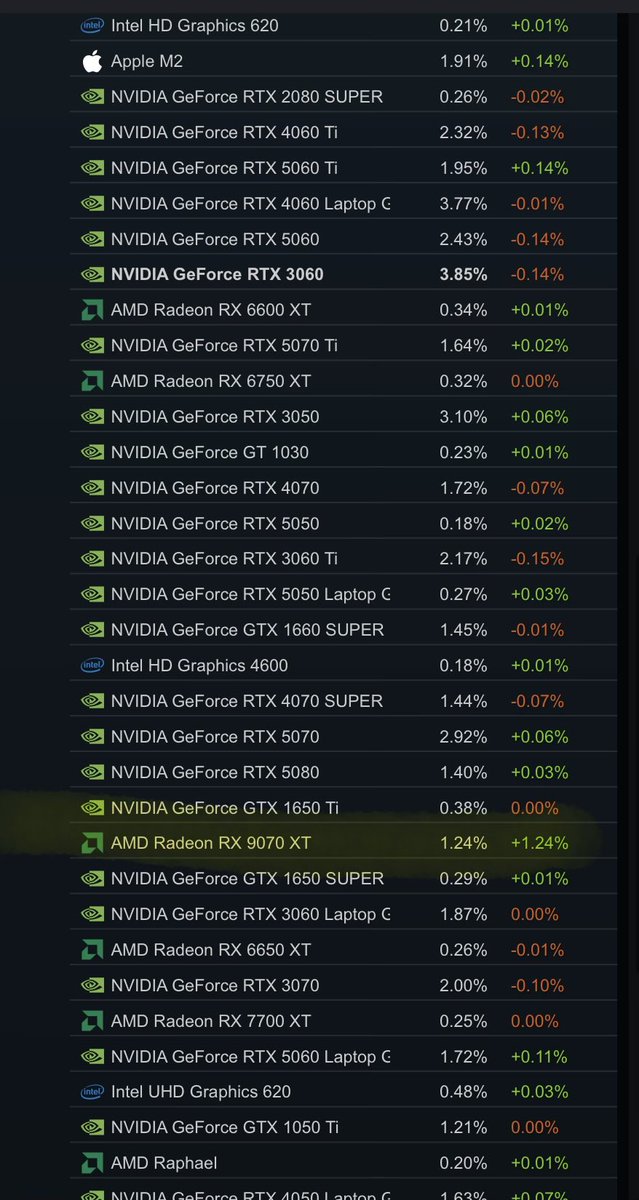
Task: Select highlighted 'AMD Radeon RX 9070 XT' text
Action: coord(211,843)
